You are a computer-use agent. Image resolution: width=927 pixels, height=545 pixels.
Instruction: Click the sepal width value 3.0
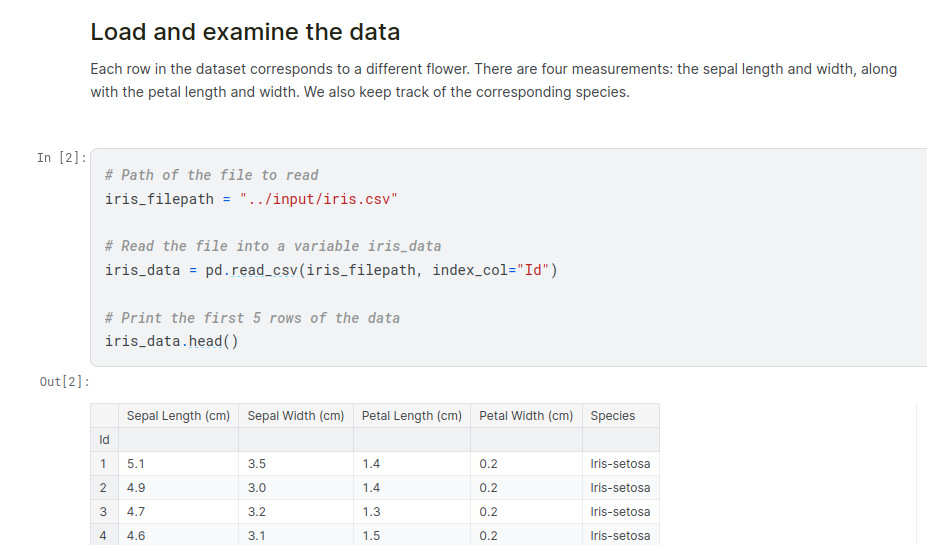[256, 488]
